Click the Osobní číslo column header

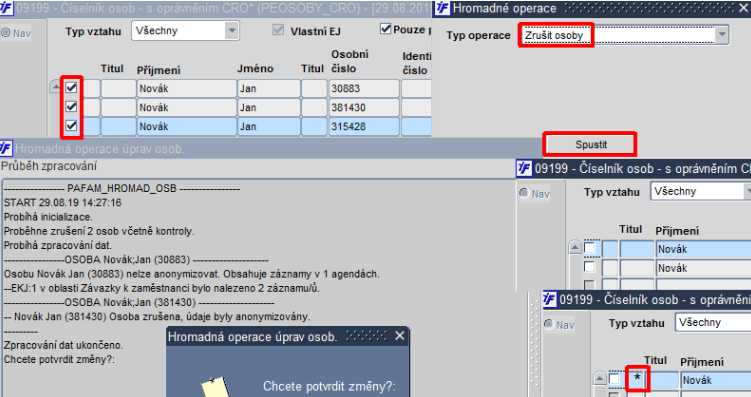[350, 61]
